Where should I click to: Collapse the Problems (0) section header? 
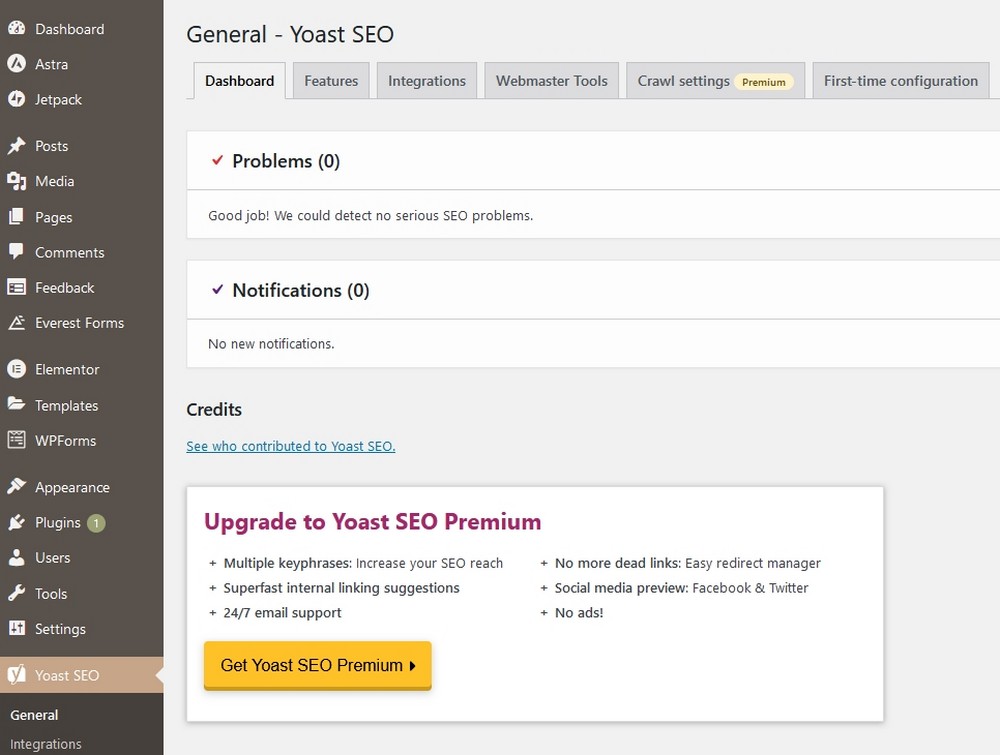(x=593, y=161)
